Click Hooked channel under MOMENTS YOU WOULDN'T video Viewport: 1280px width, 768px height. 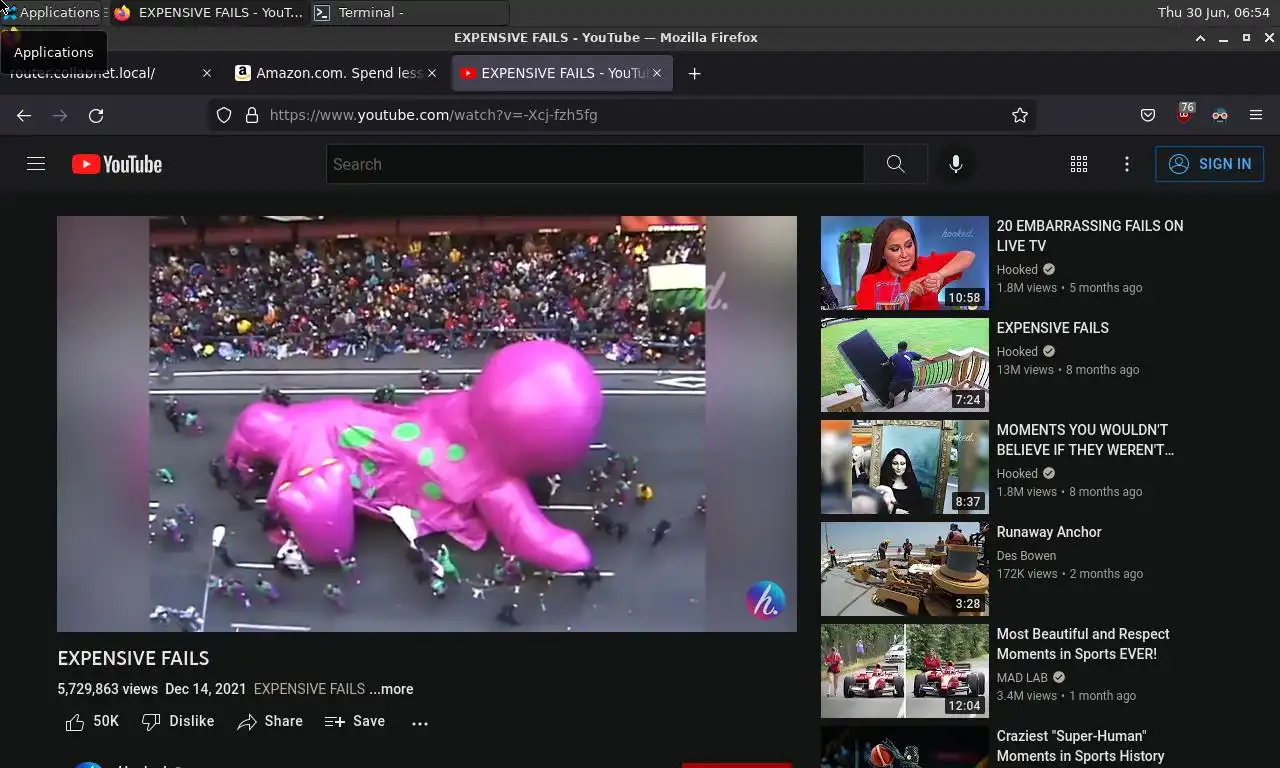click(x=1017, y=474)
